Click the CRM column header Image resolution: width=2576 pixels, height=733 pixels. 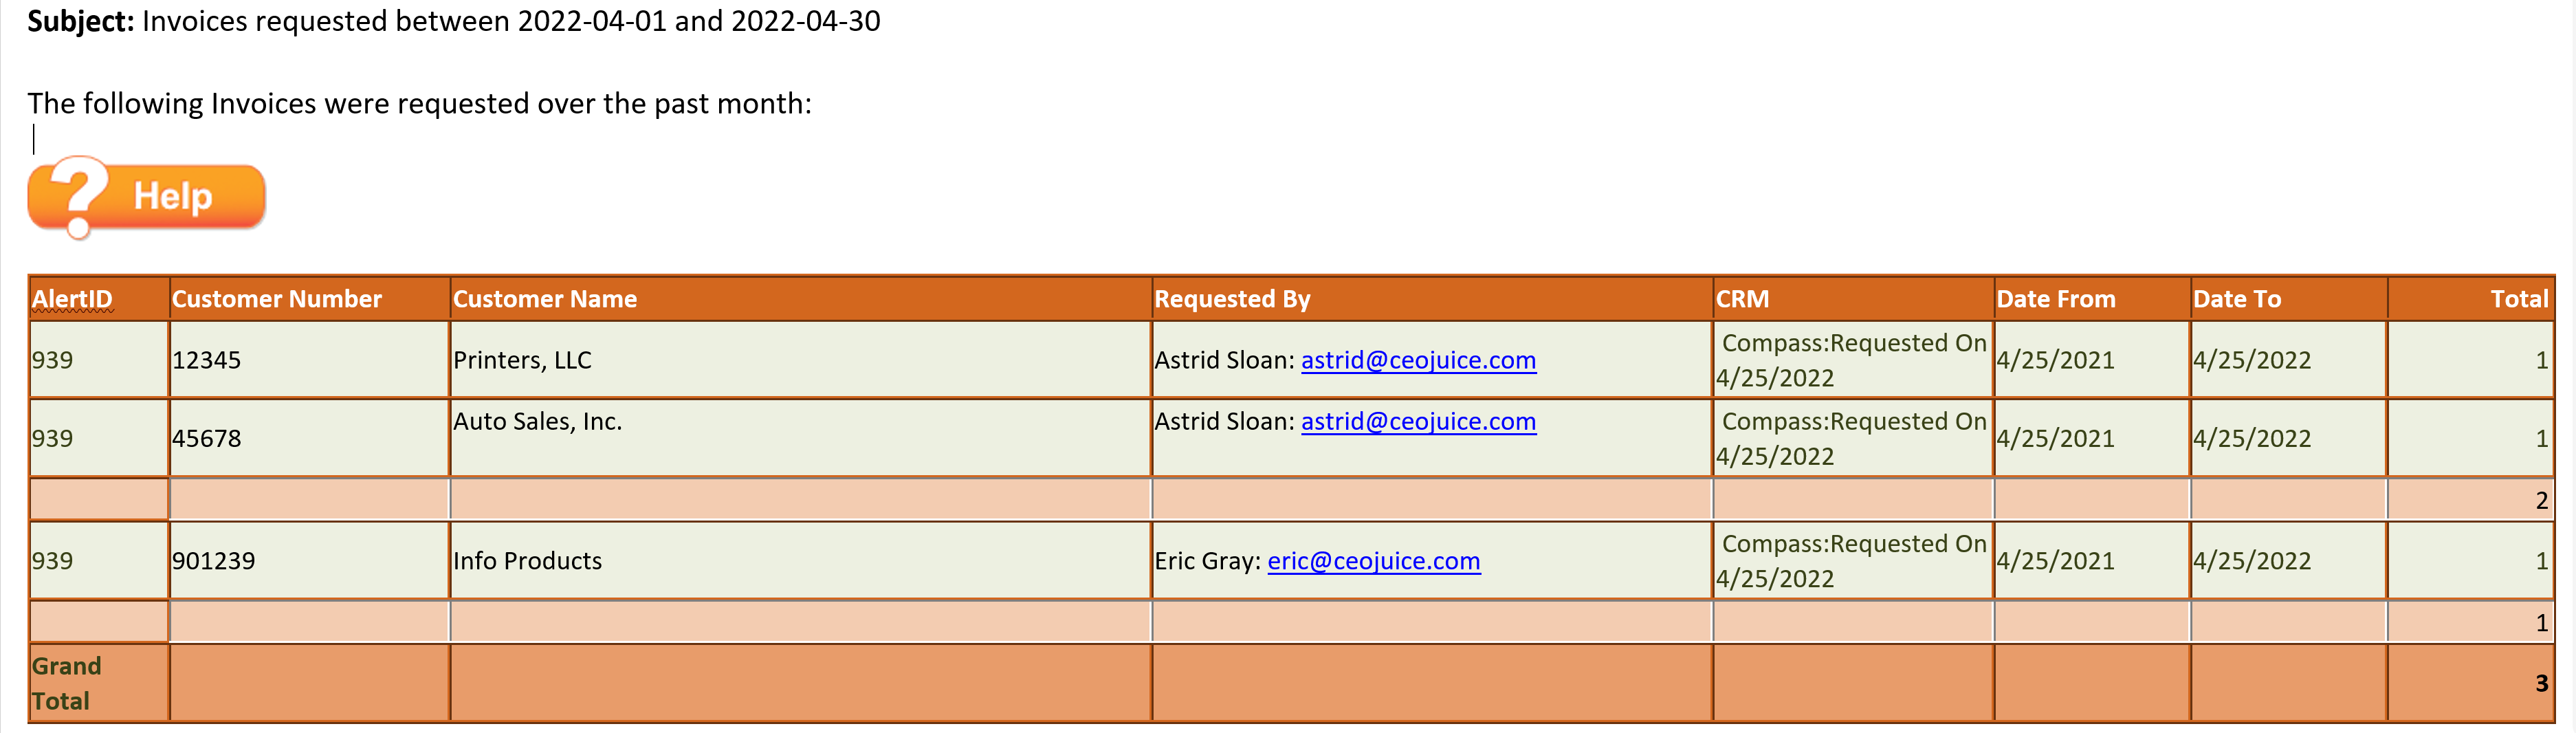pos(1743,299)
